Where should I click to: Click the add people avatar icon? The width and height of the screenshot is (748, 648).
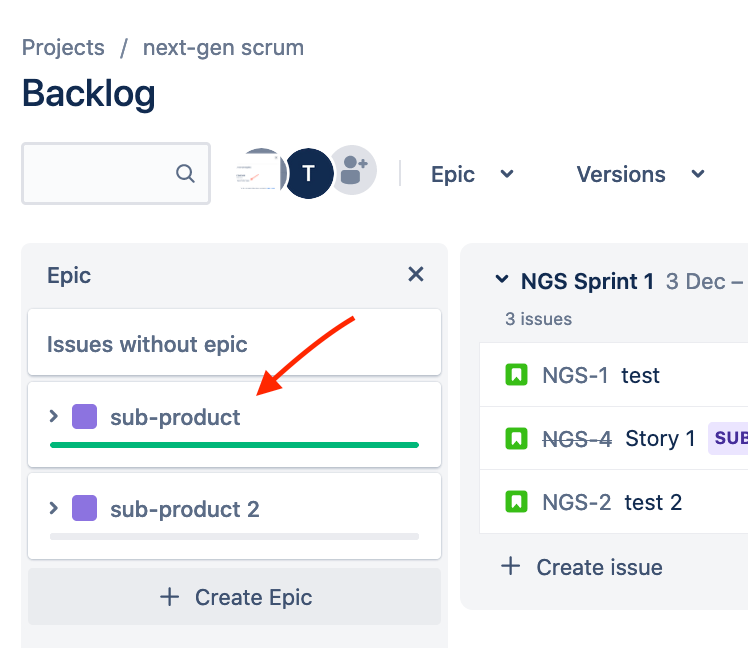(x=352, y=173)
